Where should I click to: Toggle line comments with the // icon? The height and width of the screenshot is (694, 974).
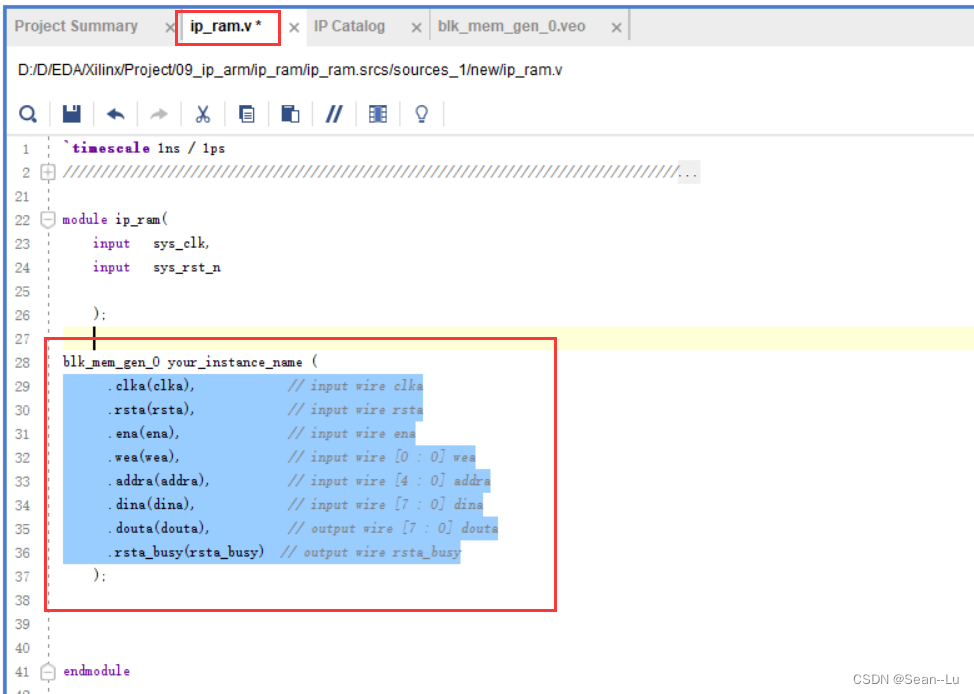coord(334,114)
